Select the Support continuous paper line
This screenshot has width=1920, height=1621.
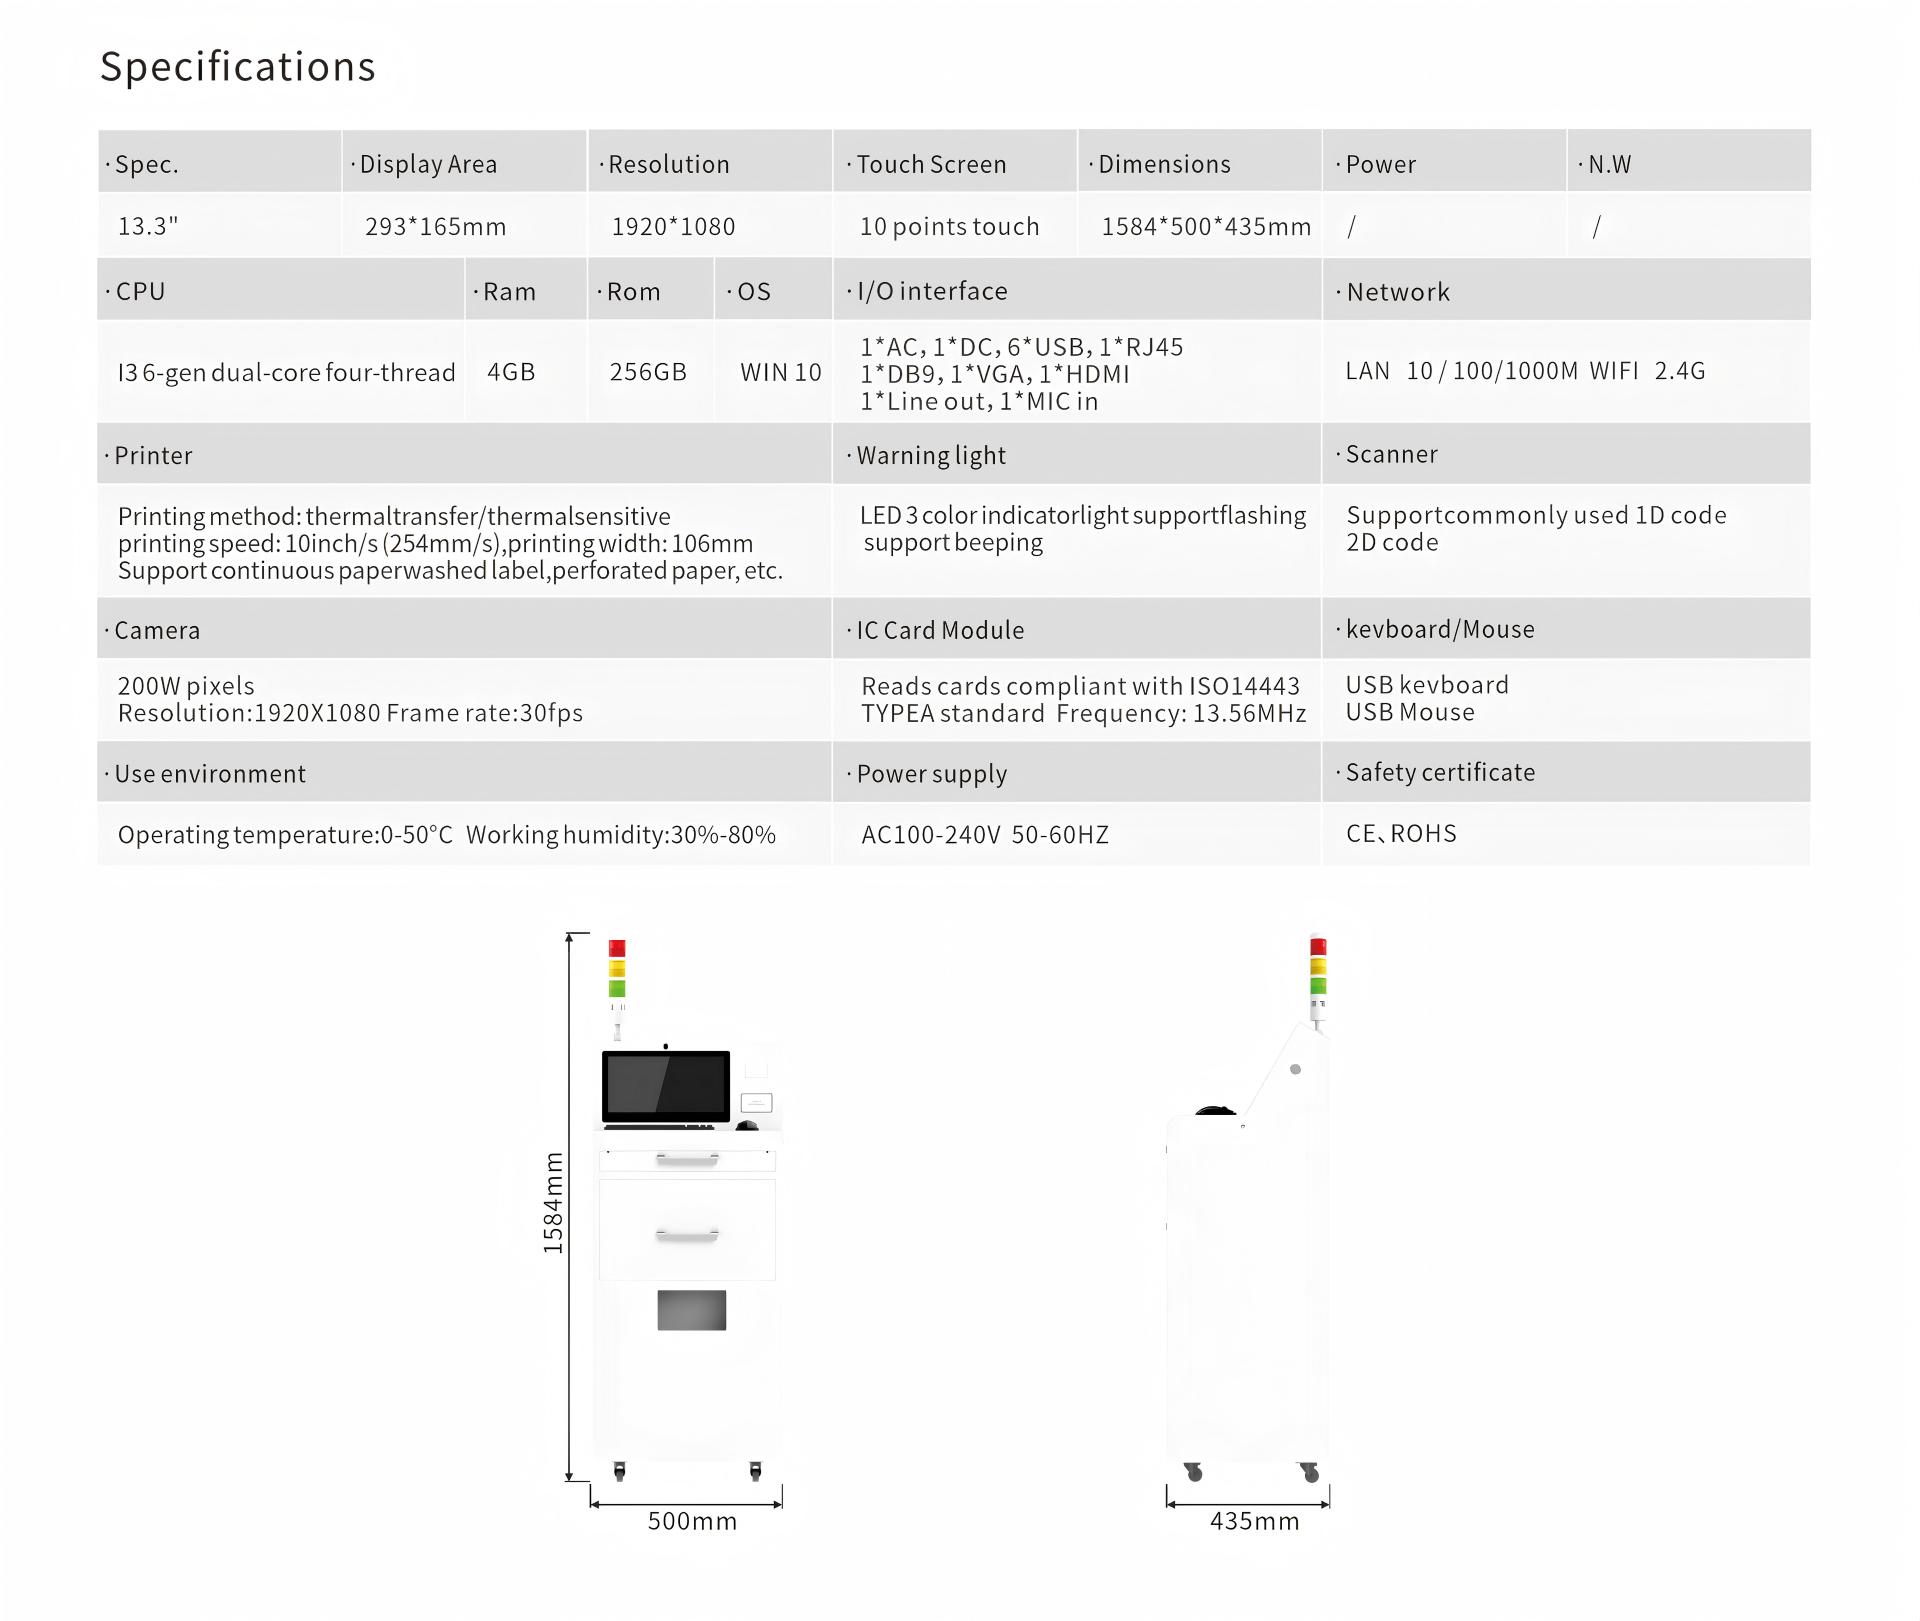click(450, 570)
